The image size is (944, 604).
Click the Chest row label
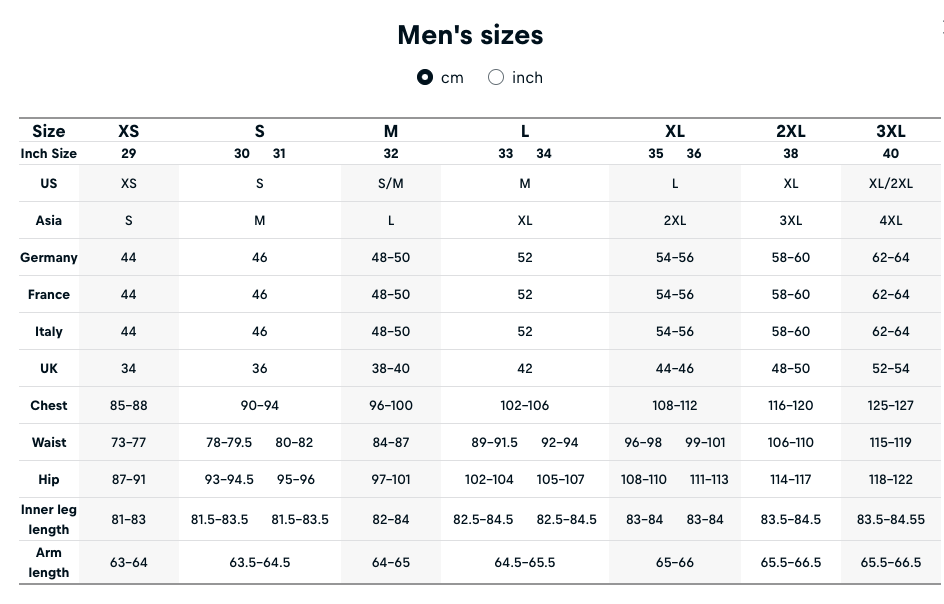[x=49, y=405]
